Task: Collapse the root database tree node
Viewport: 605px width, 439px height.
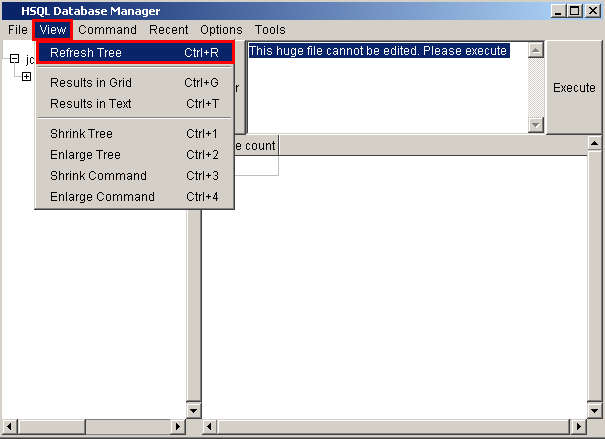Action: pos(14,59)
